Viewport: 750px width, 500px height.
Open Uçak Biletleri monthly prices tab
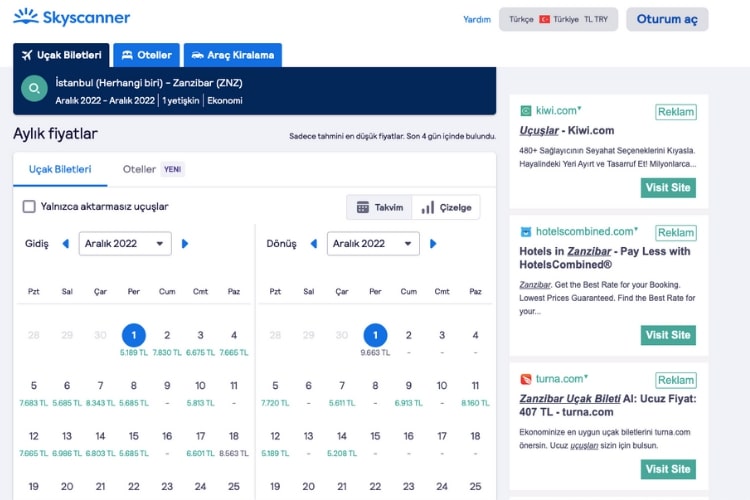point(60,169)
